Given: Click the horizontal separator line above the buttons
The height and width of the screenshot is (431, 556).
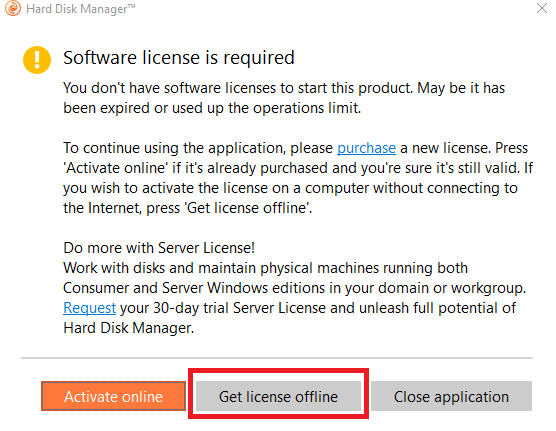Looking at the screenshot, I should pyautogui.click(x=277, y=358).
